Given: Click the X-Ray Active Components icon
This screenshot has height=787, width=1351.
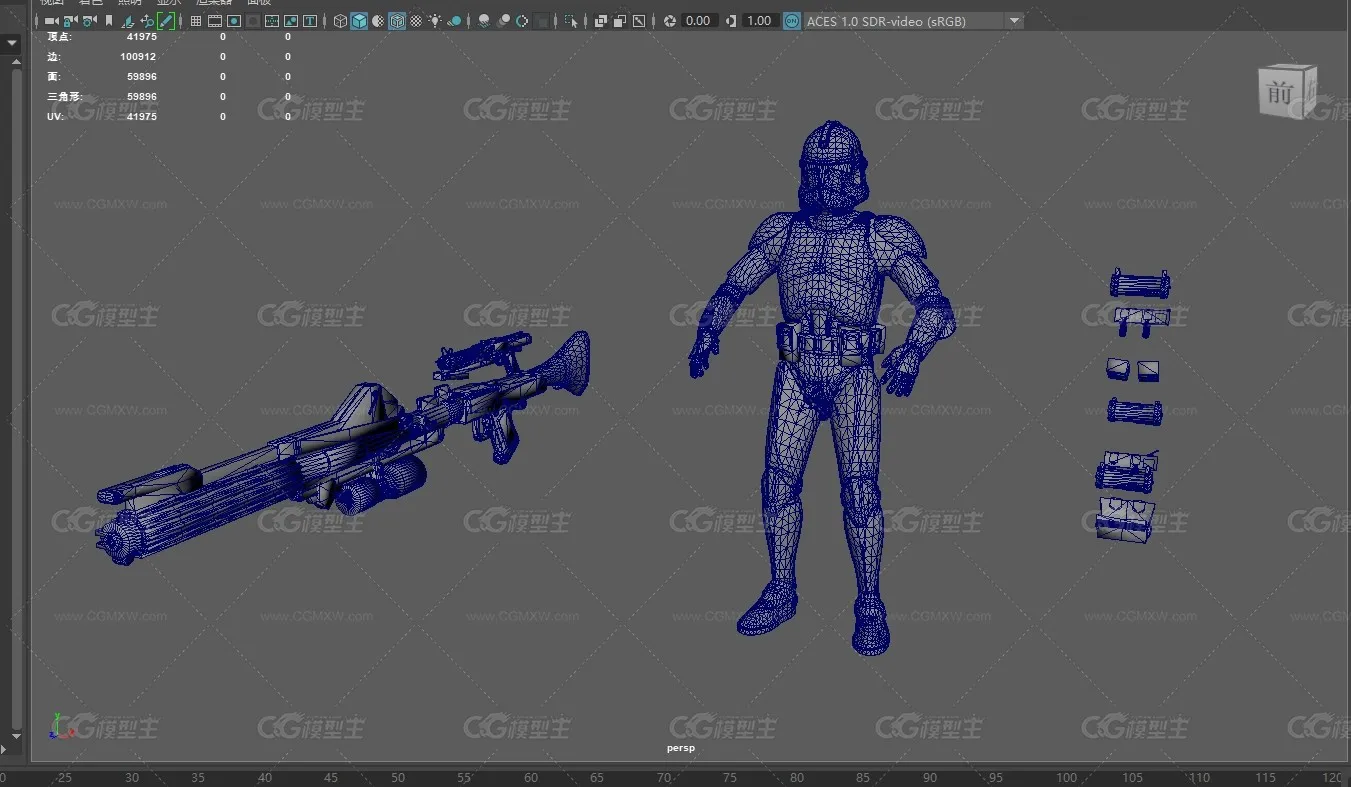Looking at the screenshot, I should [620, 20].
